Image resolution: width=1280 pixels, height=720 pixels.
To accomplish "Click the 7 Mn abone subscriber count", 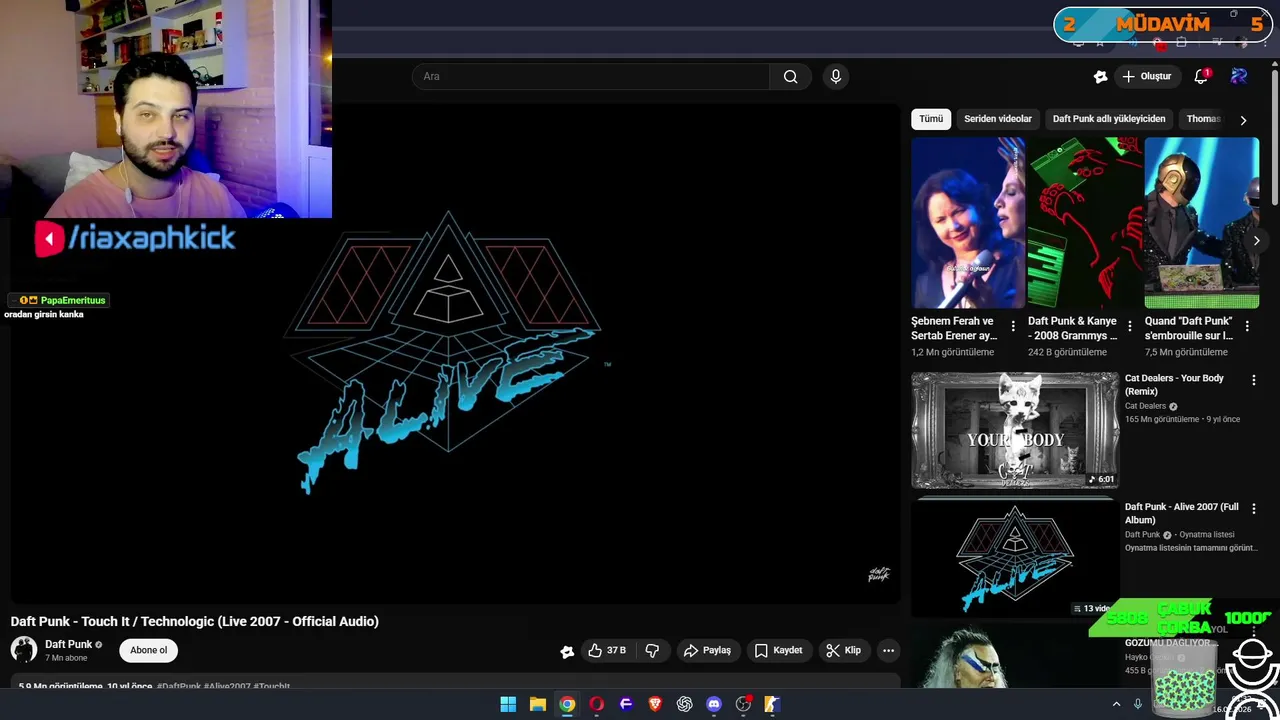I will [66, 658].
